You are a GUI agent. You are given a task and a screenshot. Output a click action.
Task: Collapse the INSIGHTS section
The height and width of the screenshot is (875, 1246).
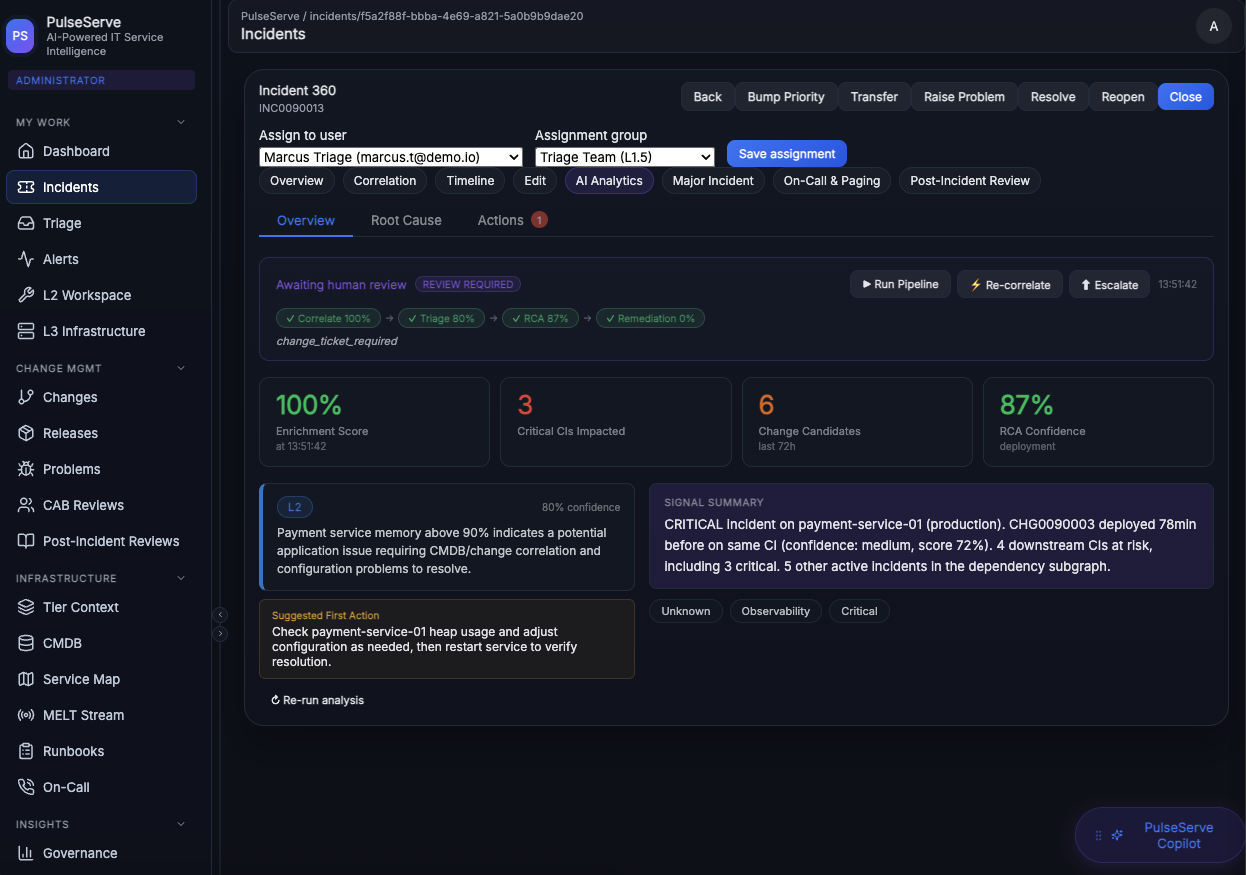181,824
